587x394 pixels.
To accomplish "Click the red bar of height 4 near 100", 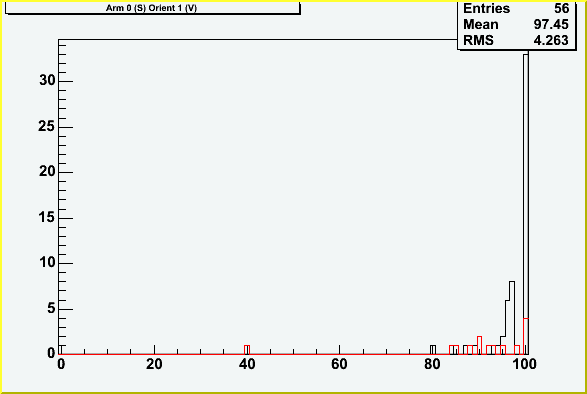I will click(526, 336).
